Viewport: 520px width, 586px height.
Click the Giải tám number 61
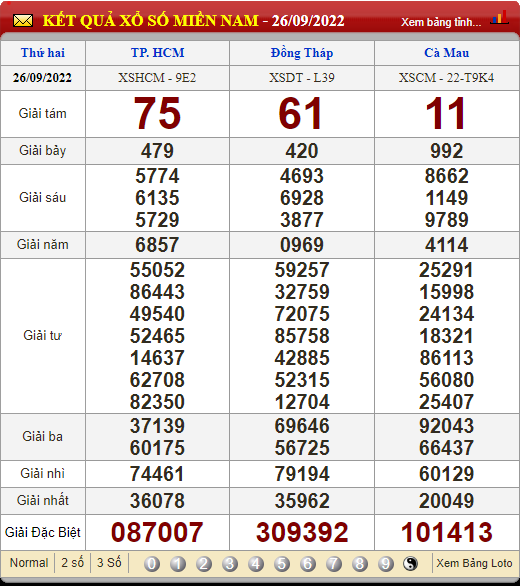(300, 113)
